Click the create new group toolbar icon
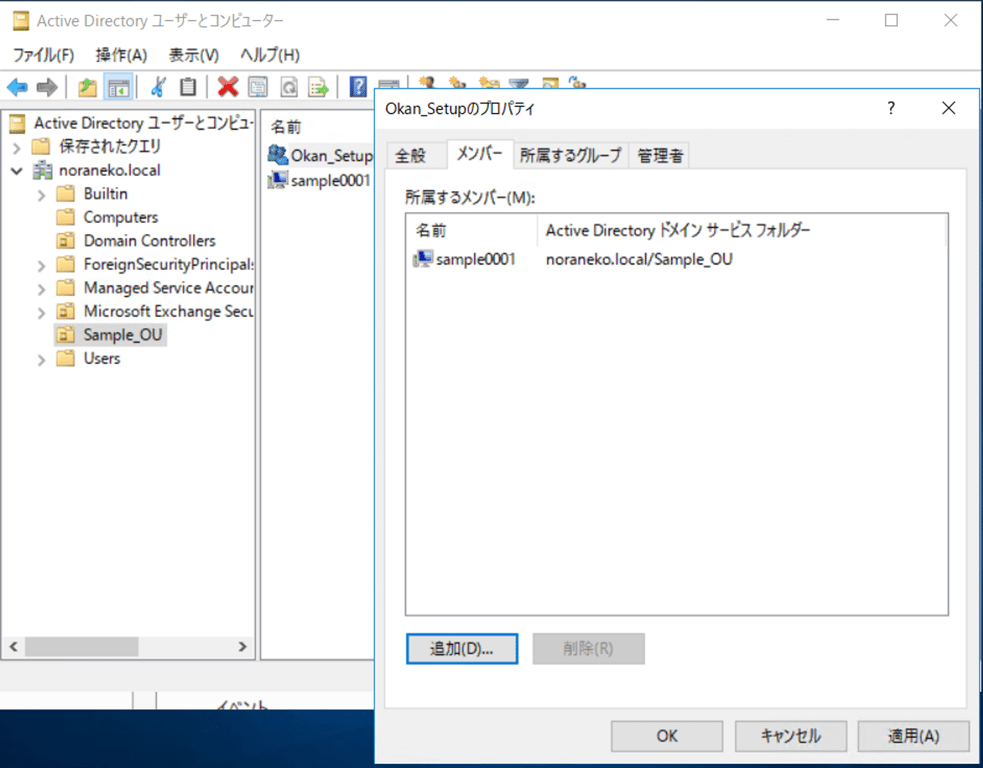Viewport: 983px width, 768px height. pos(458,82)
